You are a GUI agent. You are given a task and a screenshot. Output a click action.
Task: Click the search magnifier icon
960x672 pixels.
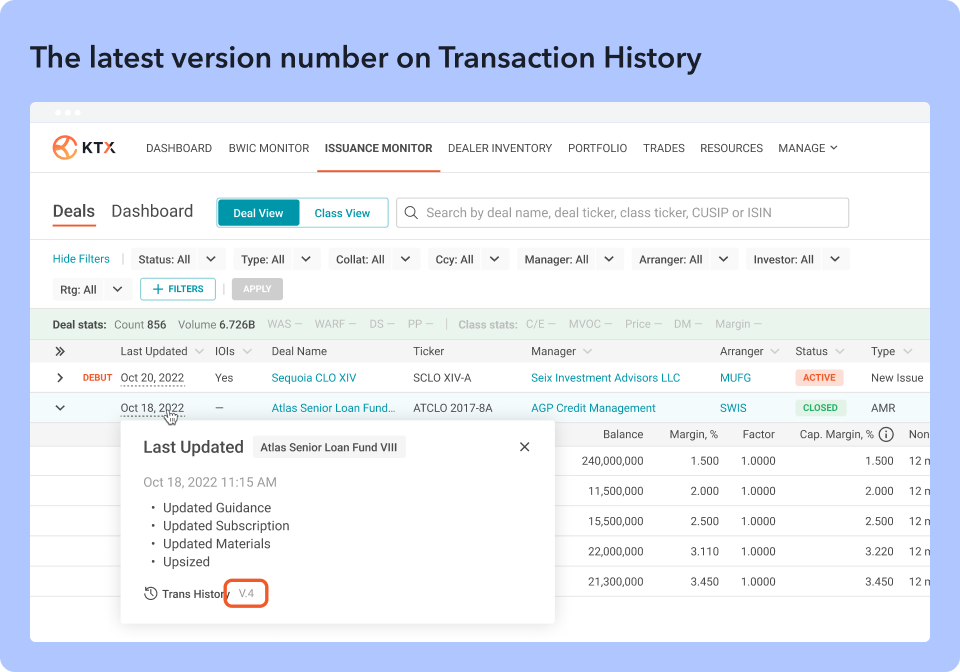click(411, 213)
